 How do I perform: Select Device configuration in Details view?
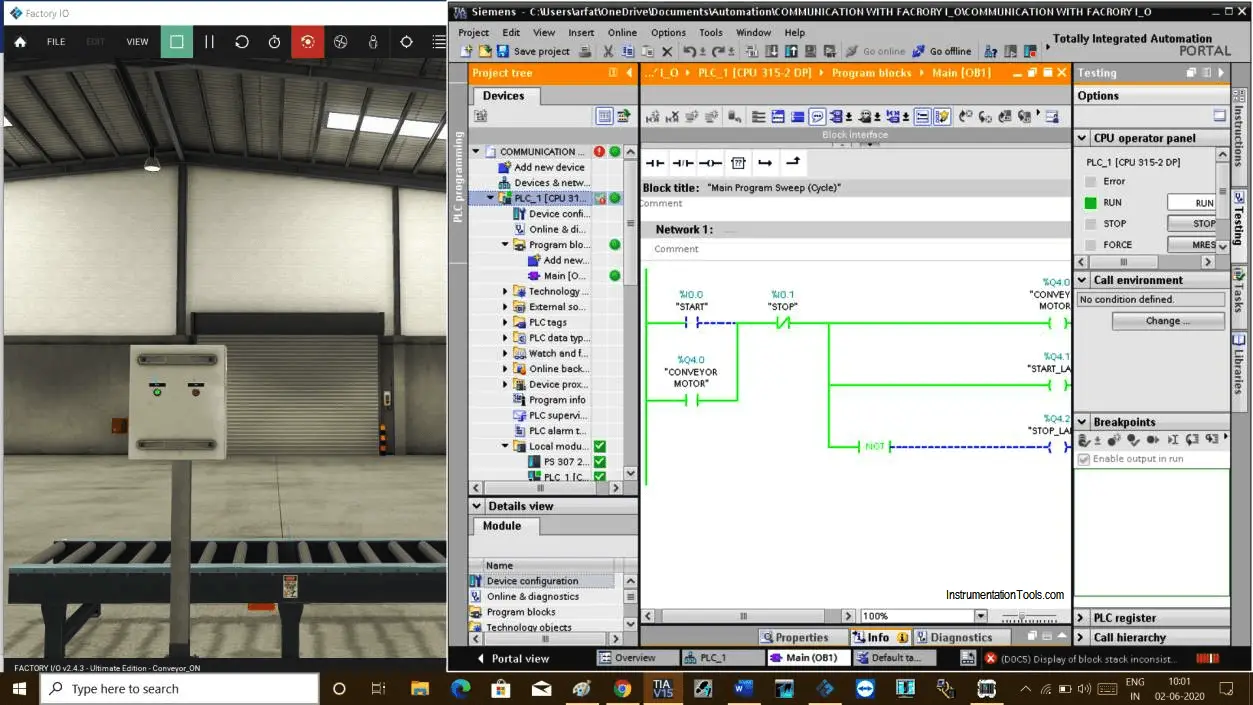click(532, 581)
